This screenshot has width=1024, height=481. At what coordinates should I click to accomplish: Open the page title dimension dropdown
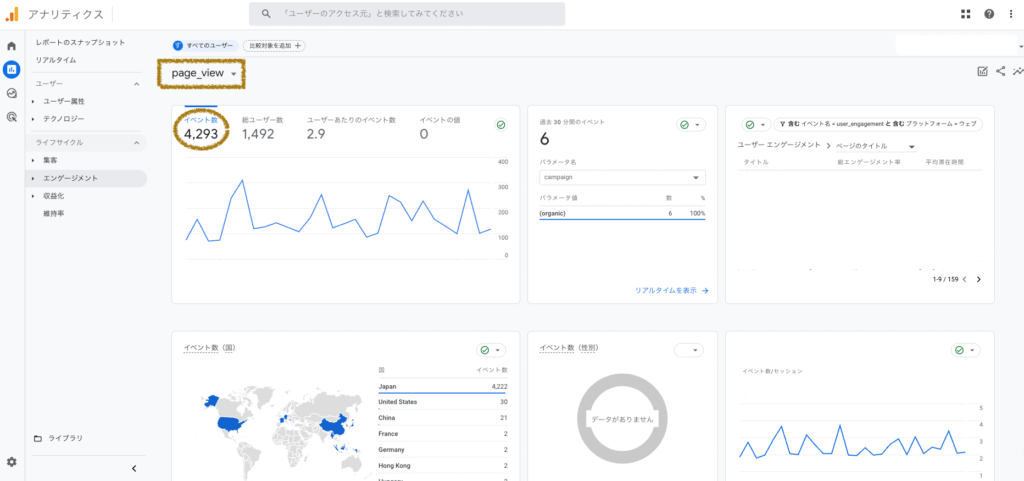[875, 146]
